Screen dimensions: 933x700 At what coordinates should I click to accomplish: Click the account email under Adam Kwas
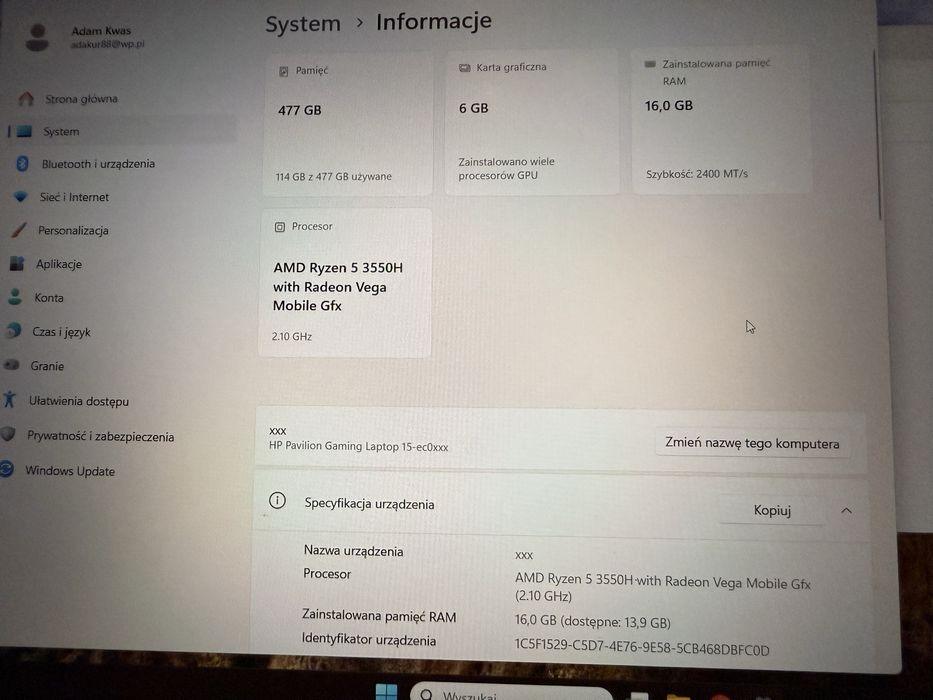point(108,44)
